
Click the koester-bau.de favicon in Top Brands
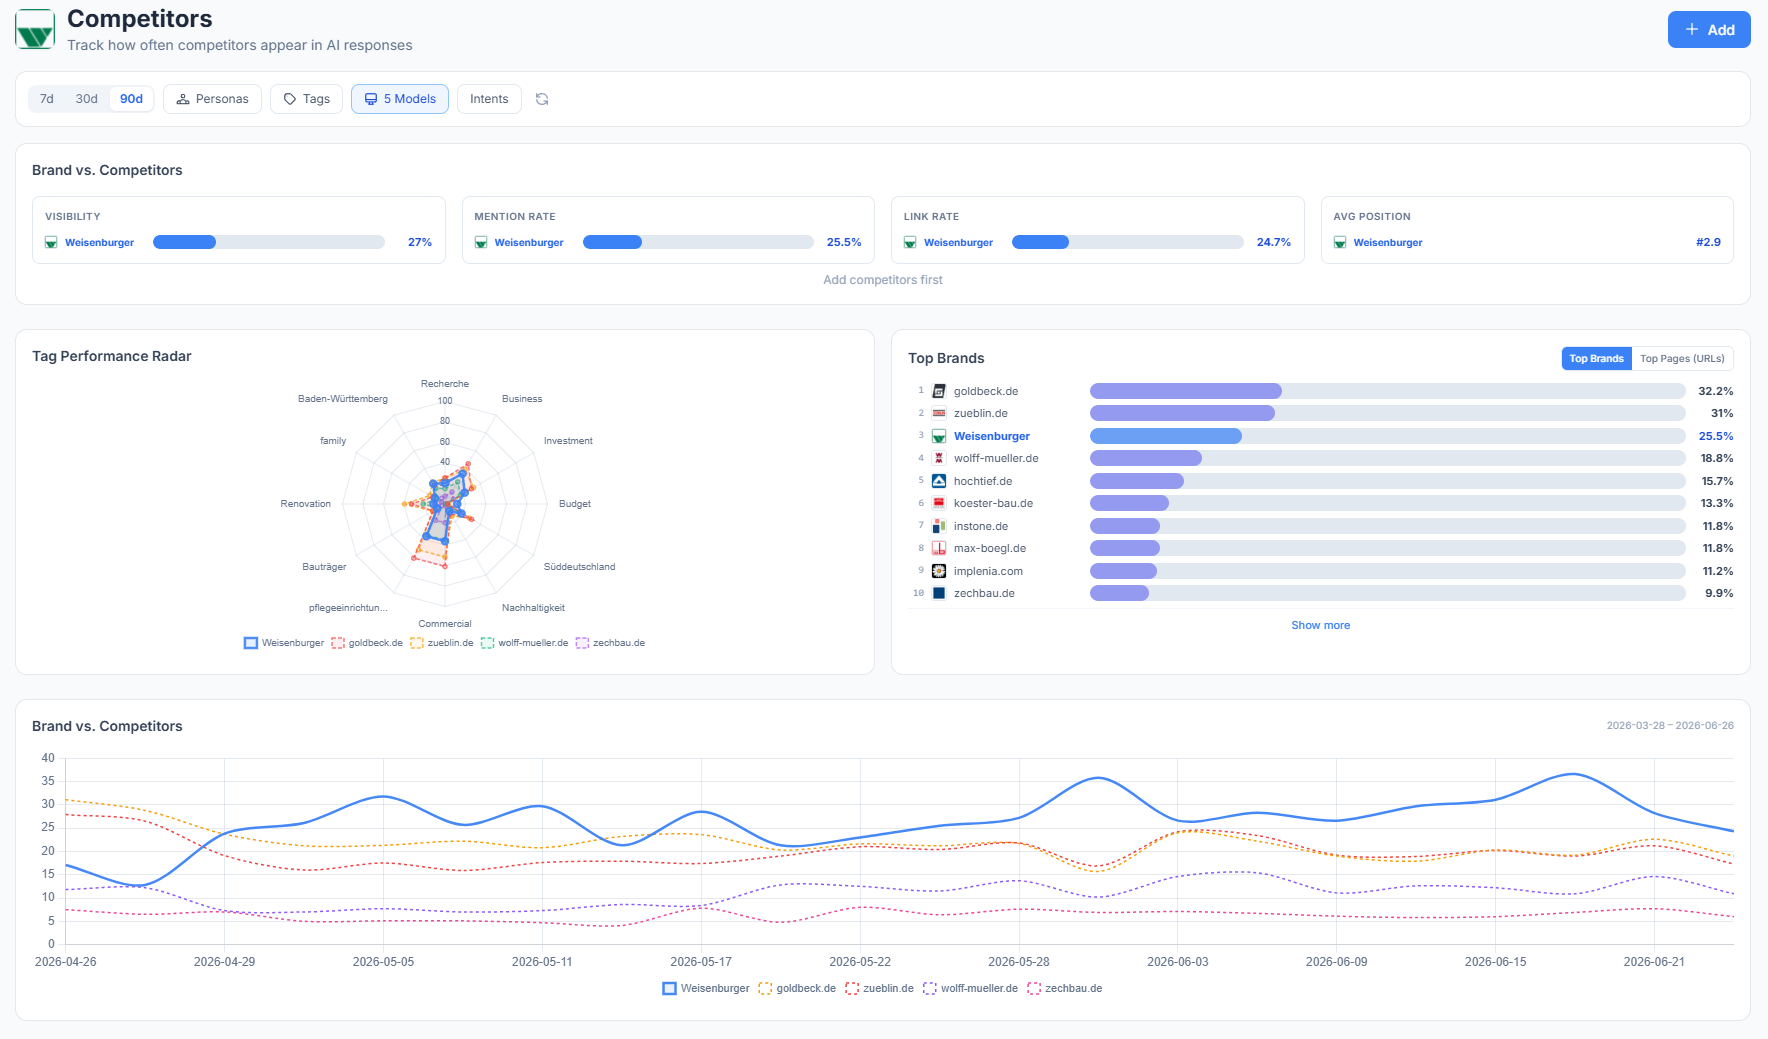click(x=939, y=503)
